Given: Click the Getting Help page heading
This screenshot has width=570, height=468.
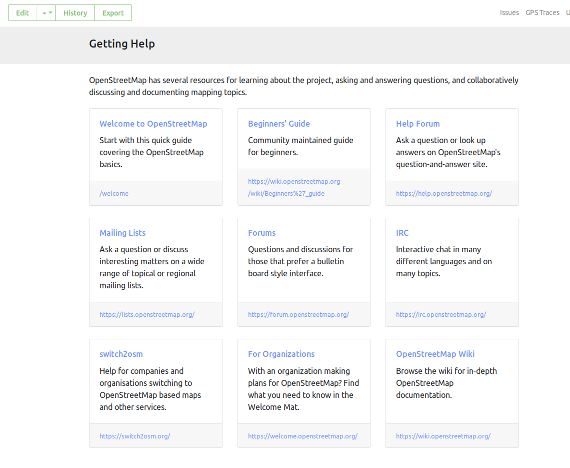Looking at the screenshot, I should pyautogui.click(x=122, y=44).
